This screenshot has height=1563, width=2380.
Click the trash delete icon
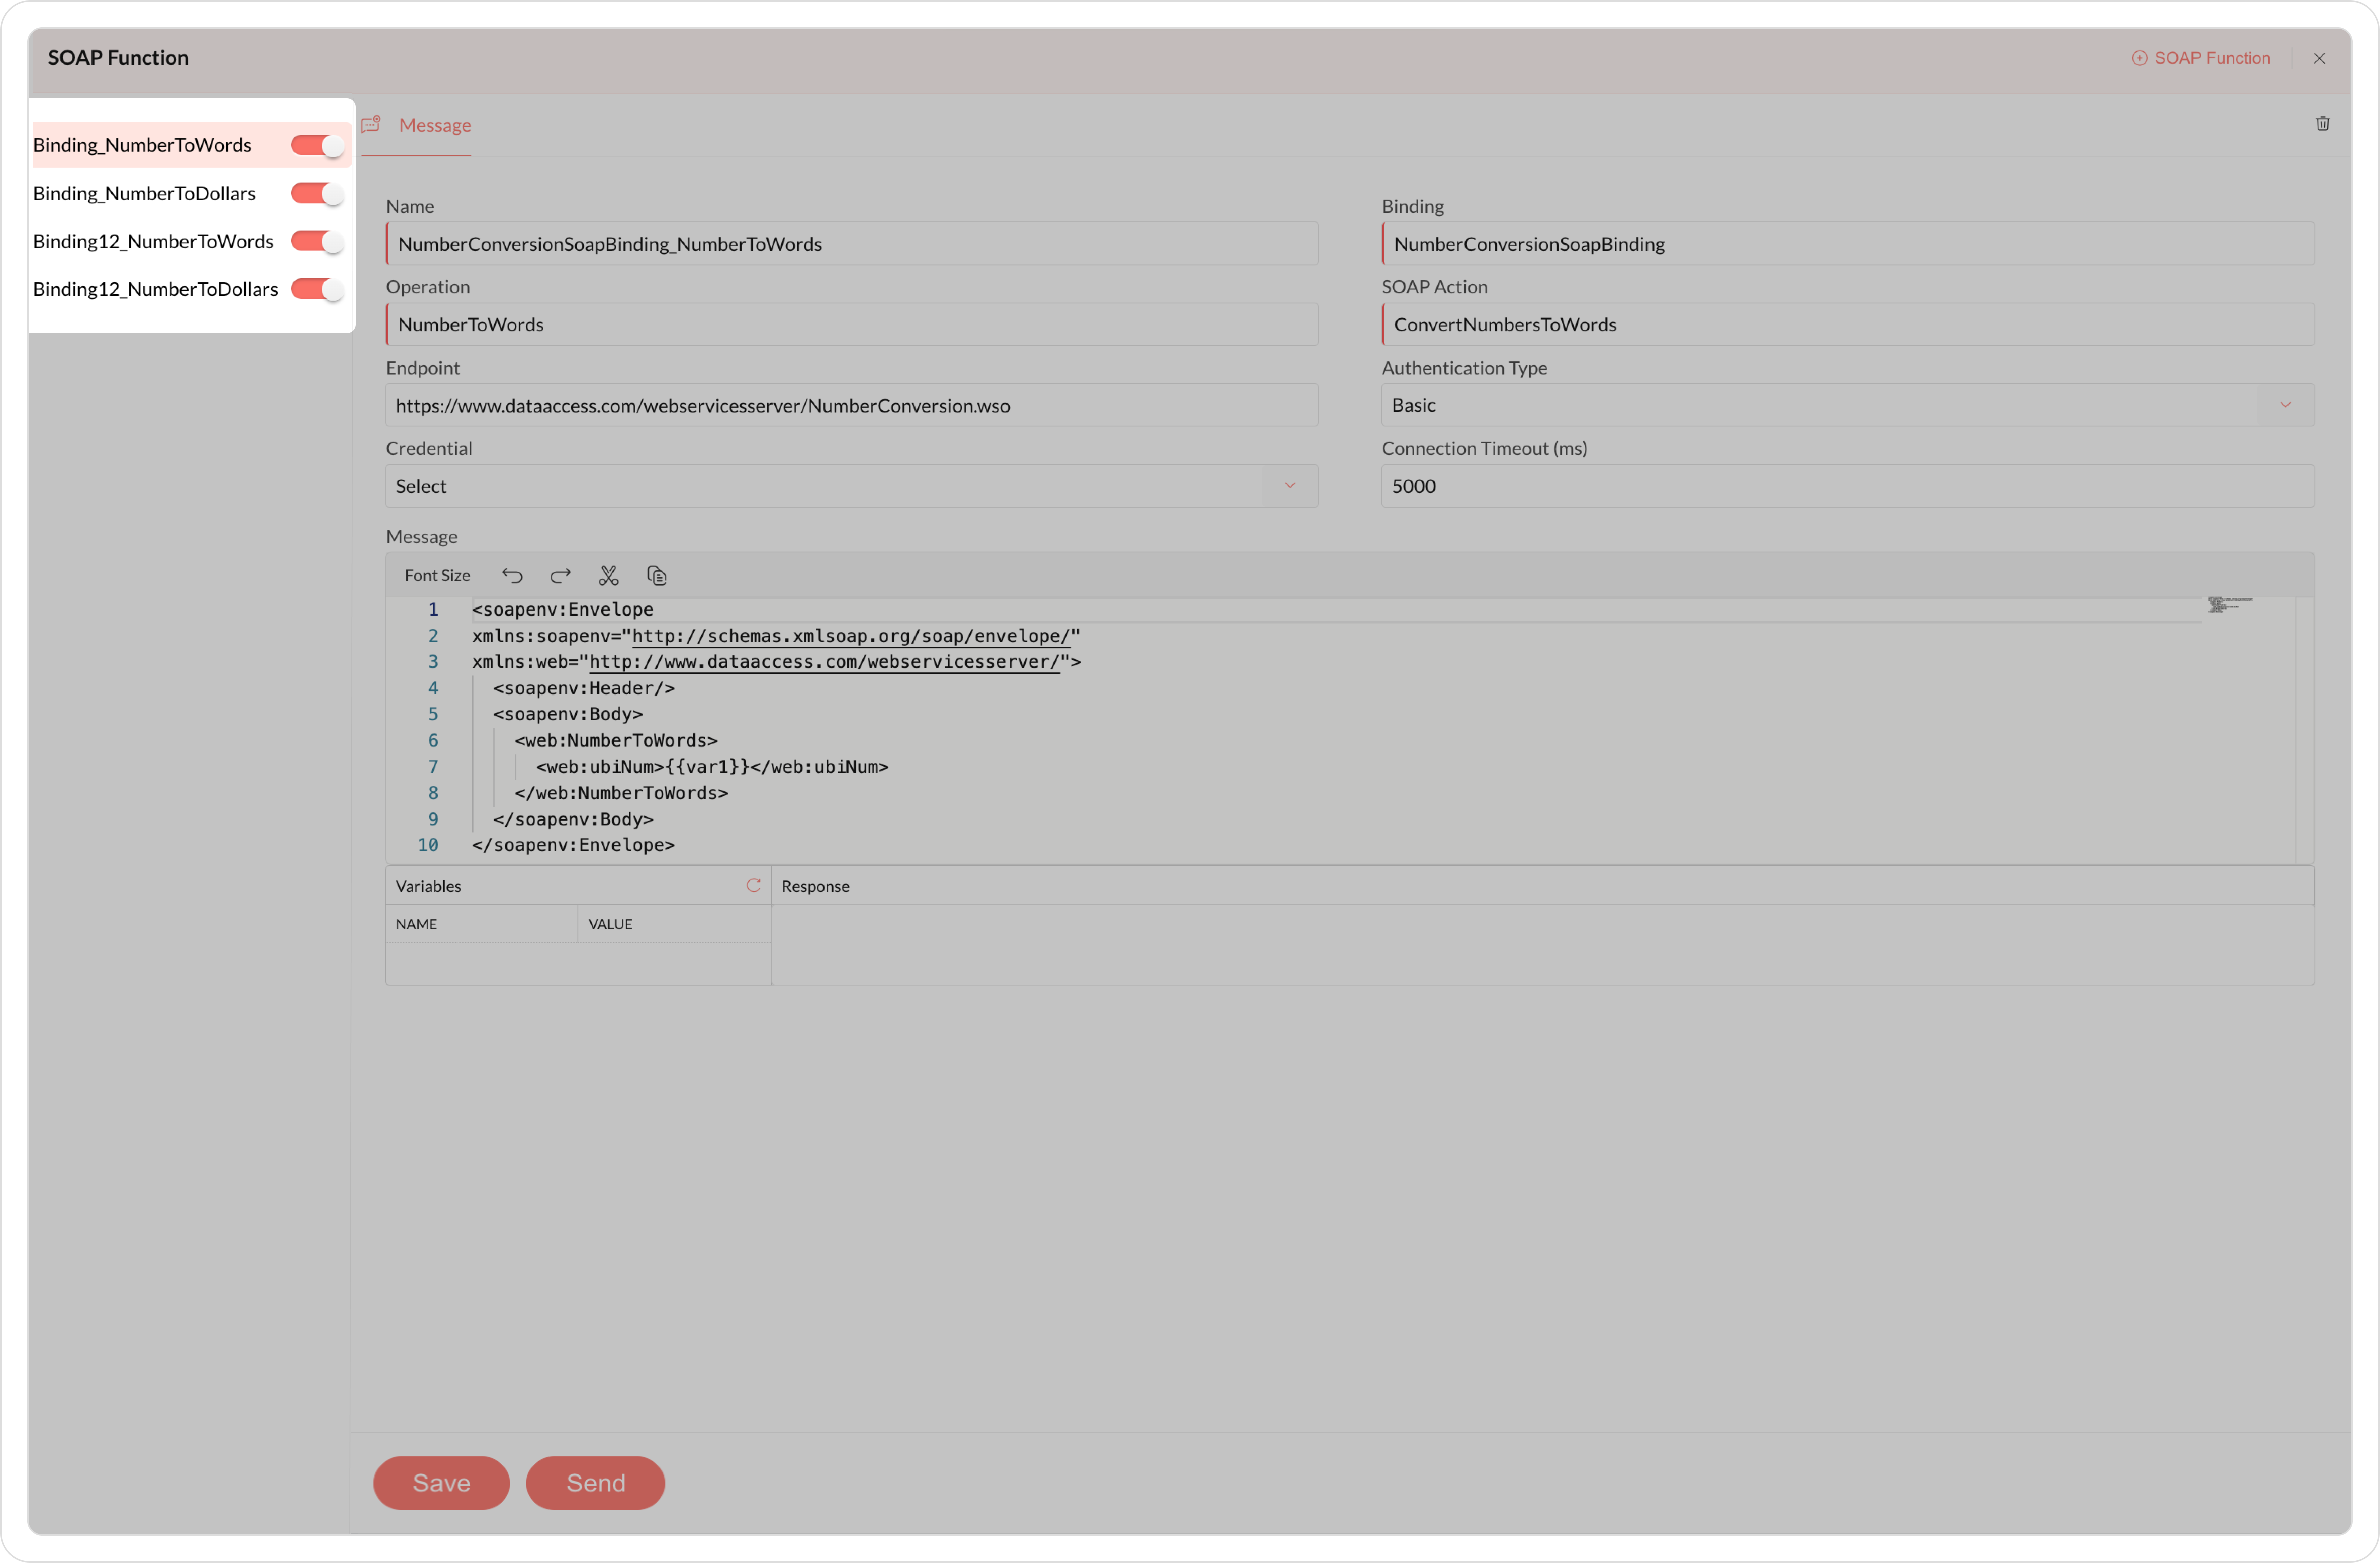click(x=2322, y=124)
